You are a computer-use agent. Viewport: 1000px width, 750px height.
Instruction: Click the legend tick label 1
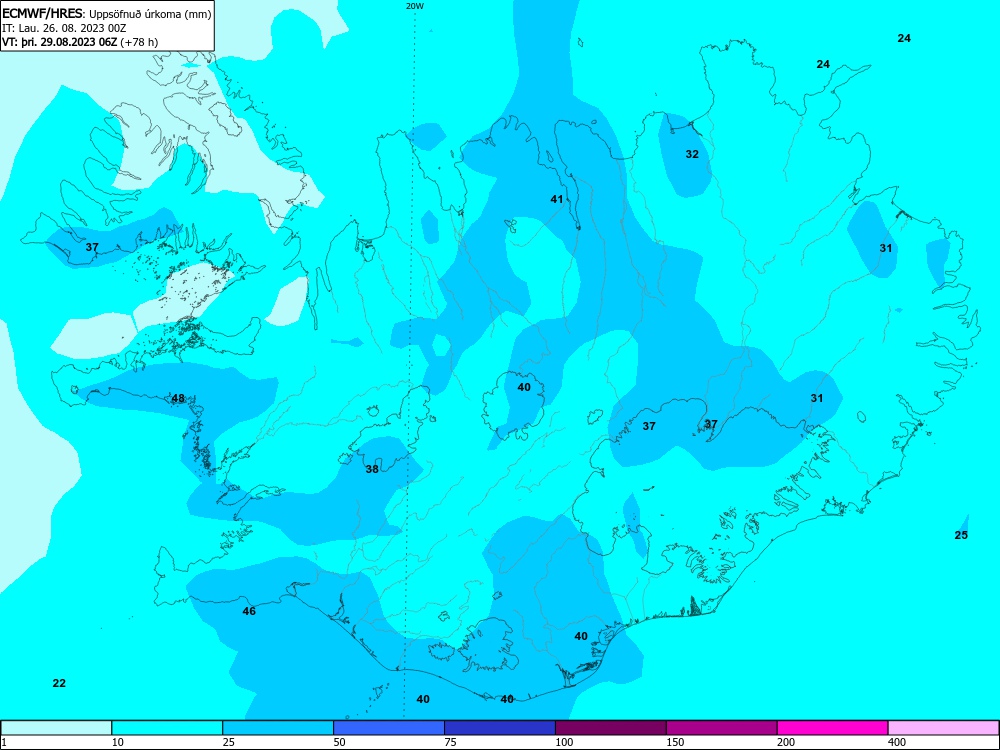[x=4, y=742]
